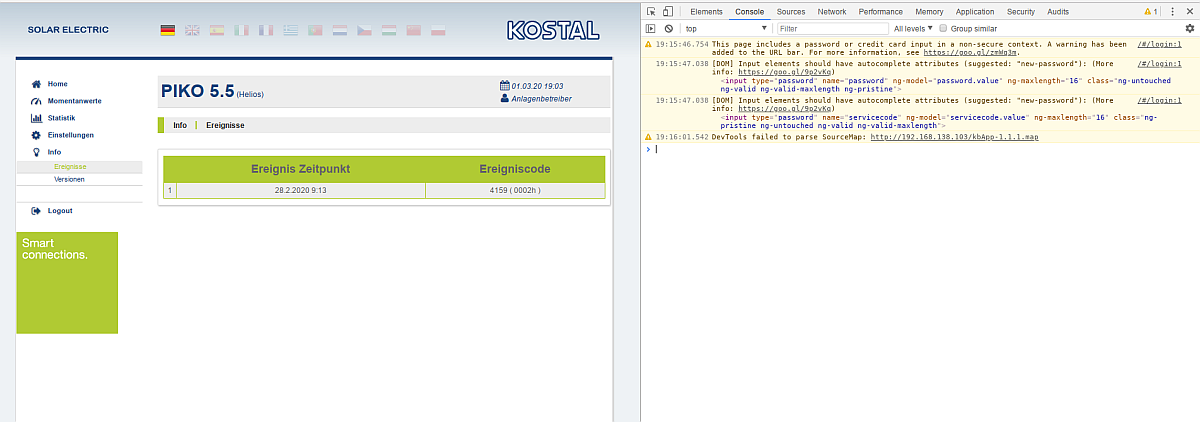This screenshot has width=1200, height=422.
Task: Open /#/login:1 source link at 19:15:46.754
Action: pyautogui.click(x=1160, y=44)
